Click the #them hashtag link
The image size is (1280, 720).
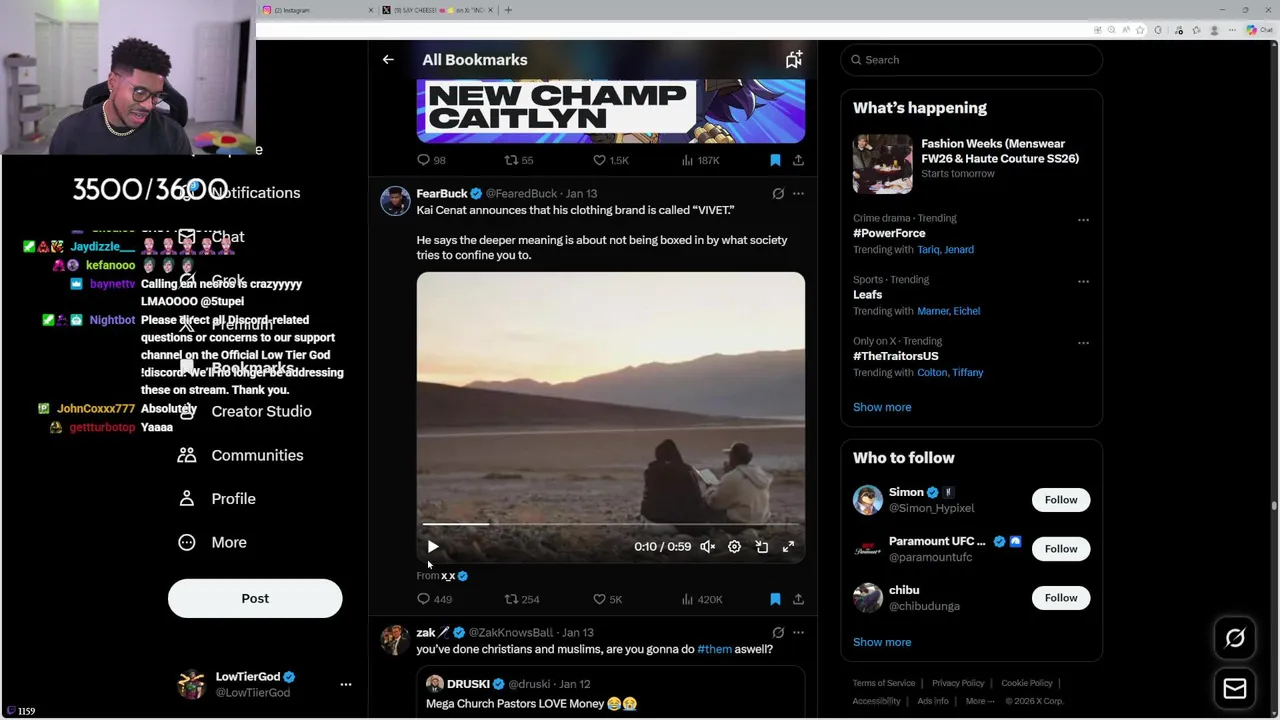[714, 649]
